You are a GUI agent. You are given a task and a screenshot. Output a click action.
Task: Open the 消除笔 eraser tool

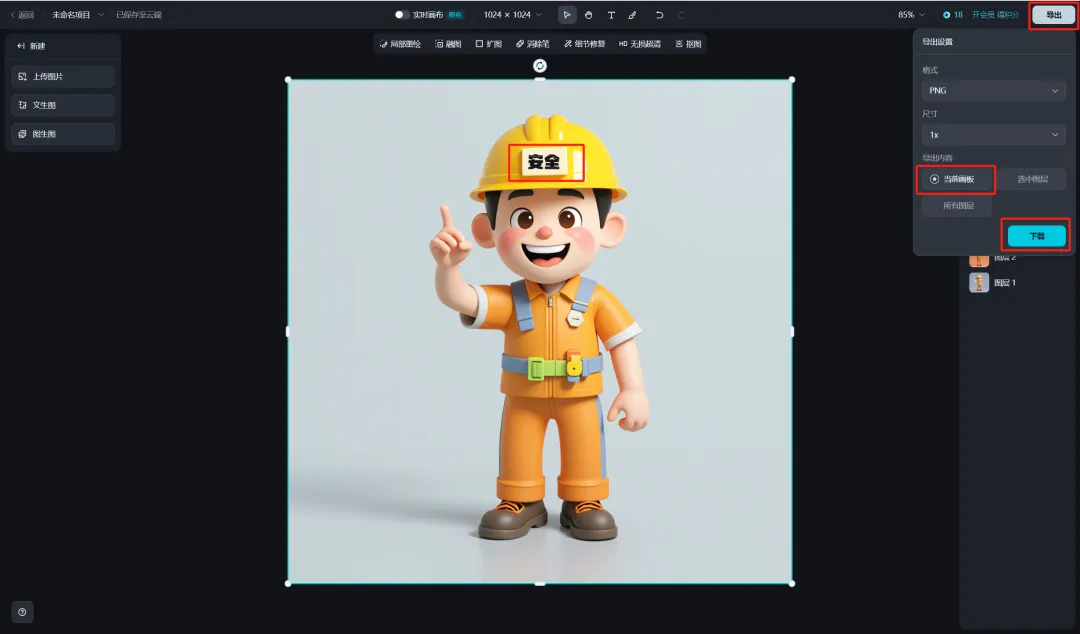click(x=532, y=44)
